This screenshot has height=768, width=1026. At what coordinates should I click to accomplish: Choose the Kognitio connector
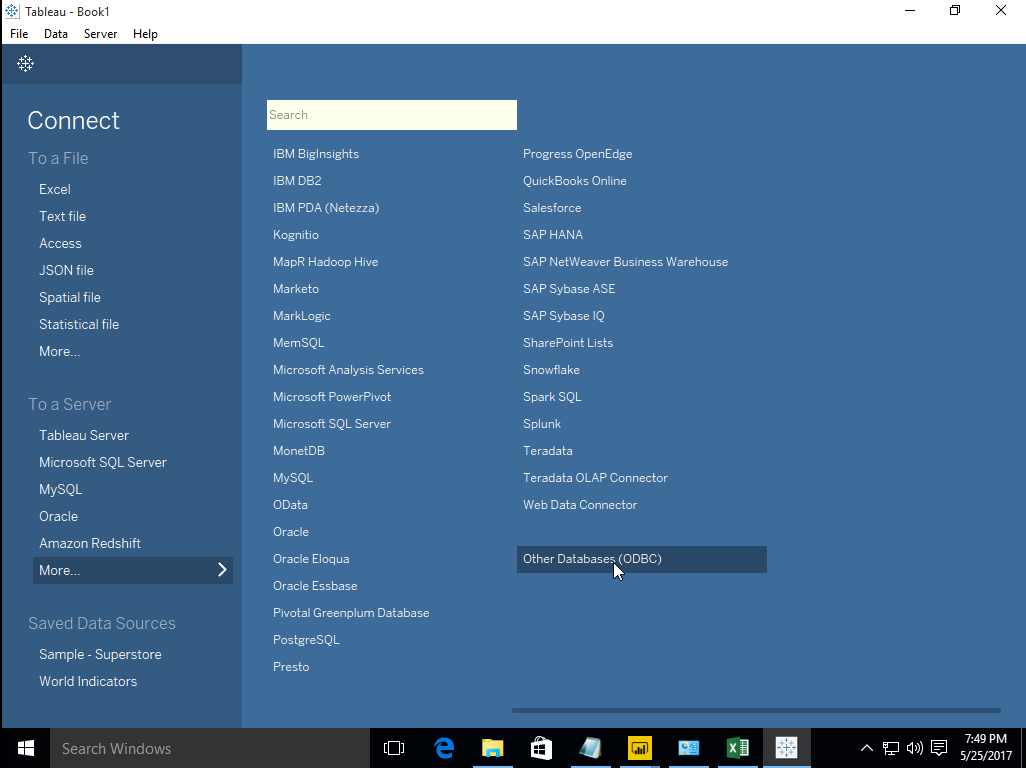296,235
